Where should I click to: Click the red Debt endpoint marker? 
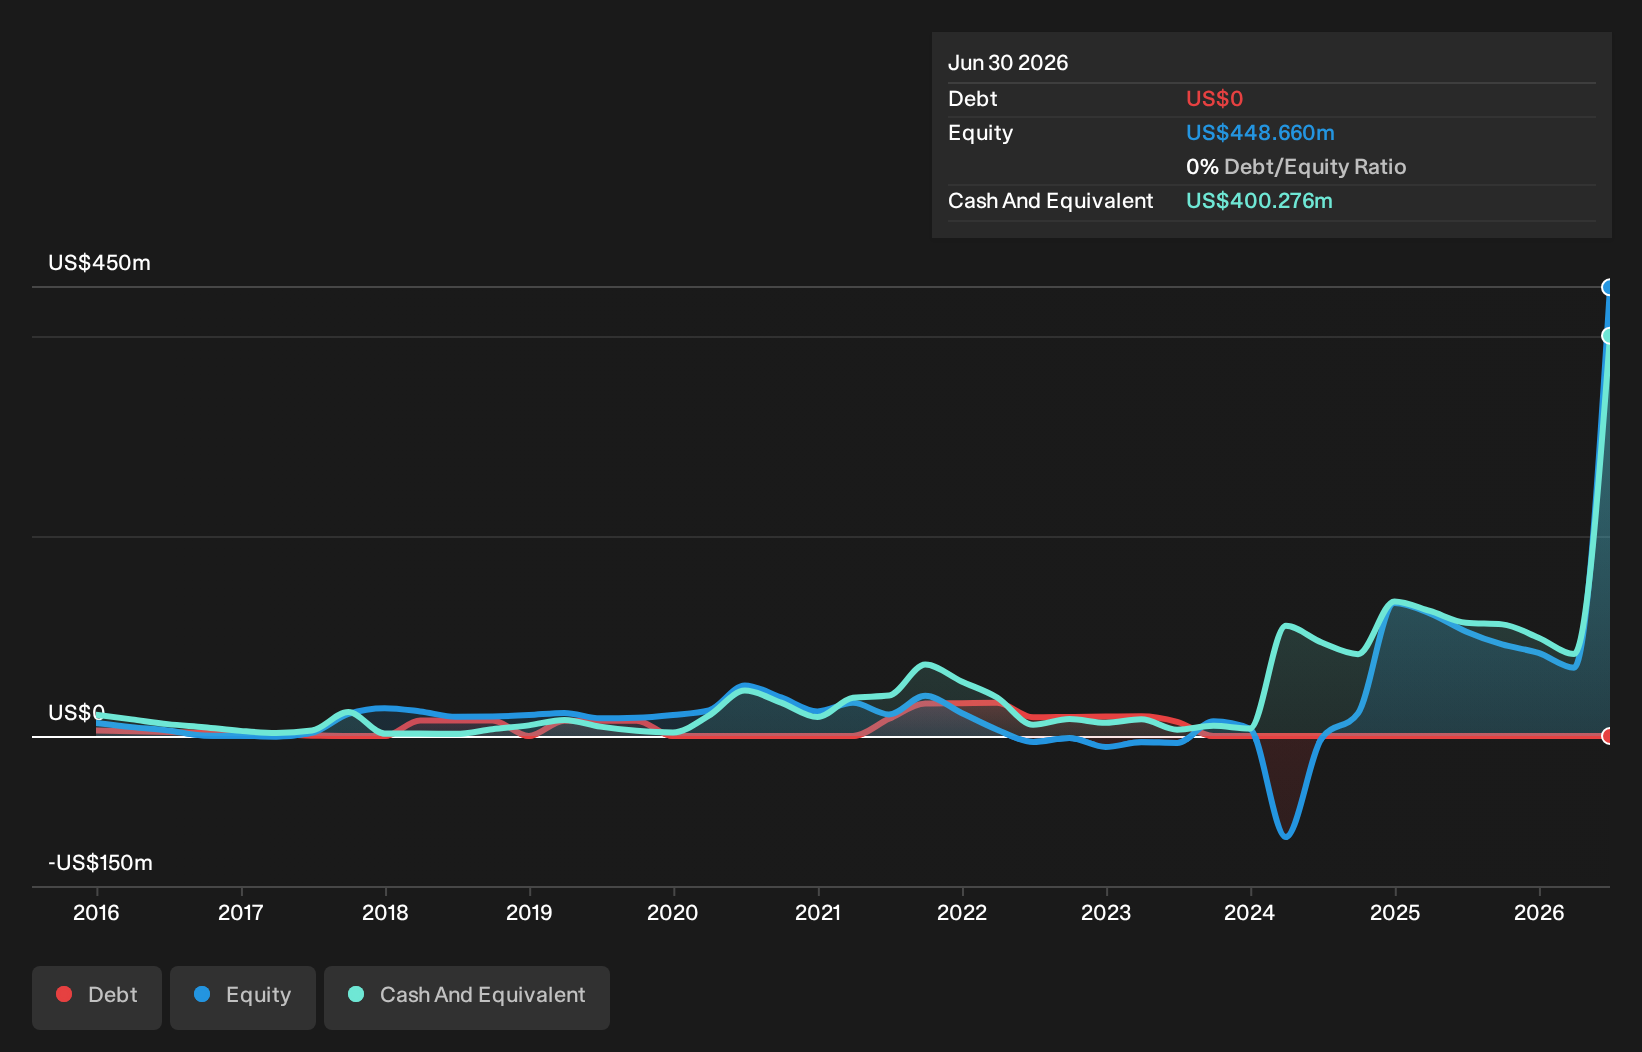(x=1608, y=736)
